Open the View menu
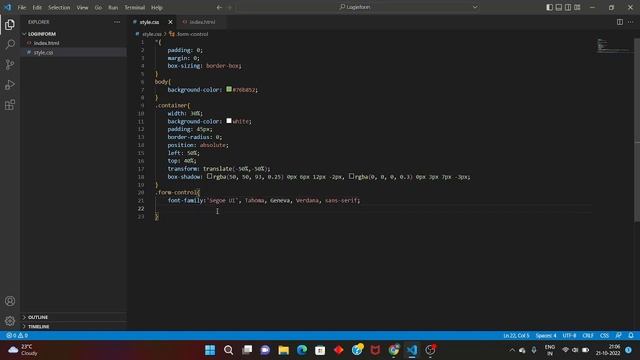Viewport: 640px width, 360px height. tap(82, 7)
